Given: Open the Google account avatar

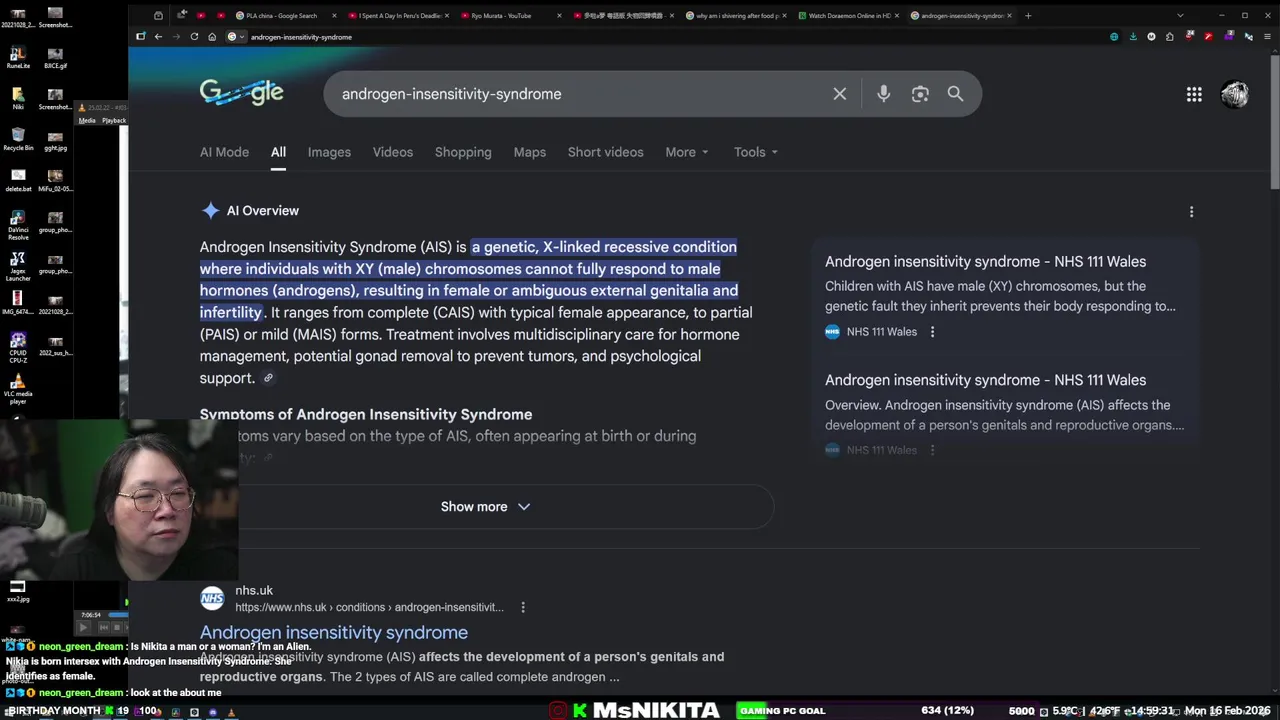Looking at the screenshot, I should click(x=1235, y=94).
